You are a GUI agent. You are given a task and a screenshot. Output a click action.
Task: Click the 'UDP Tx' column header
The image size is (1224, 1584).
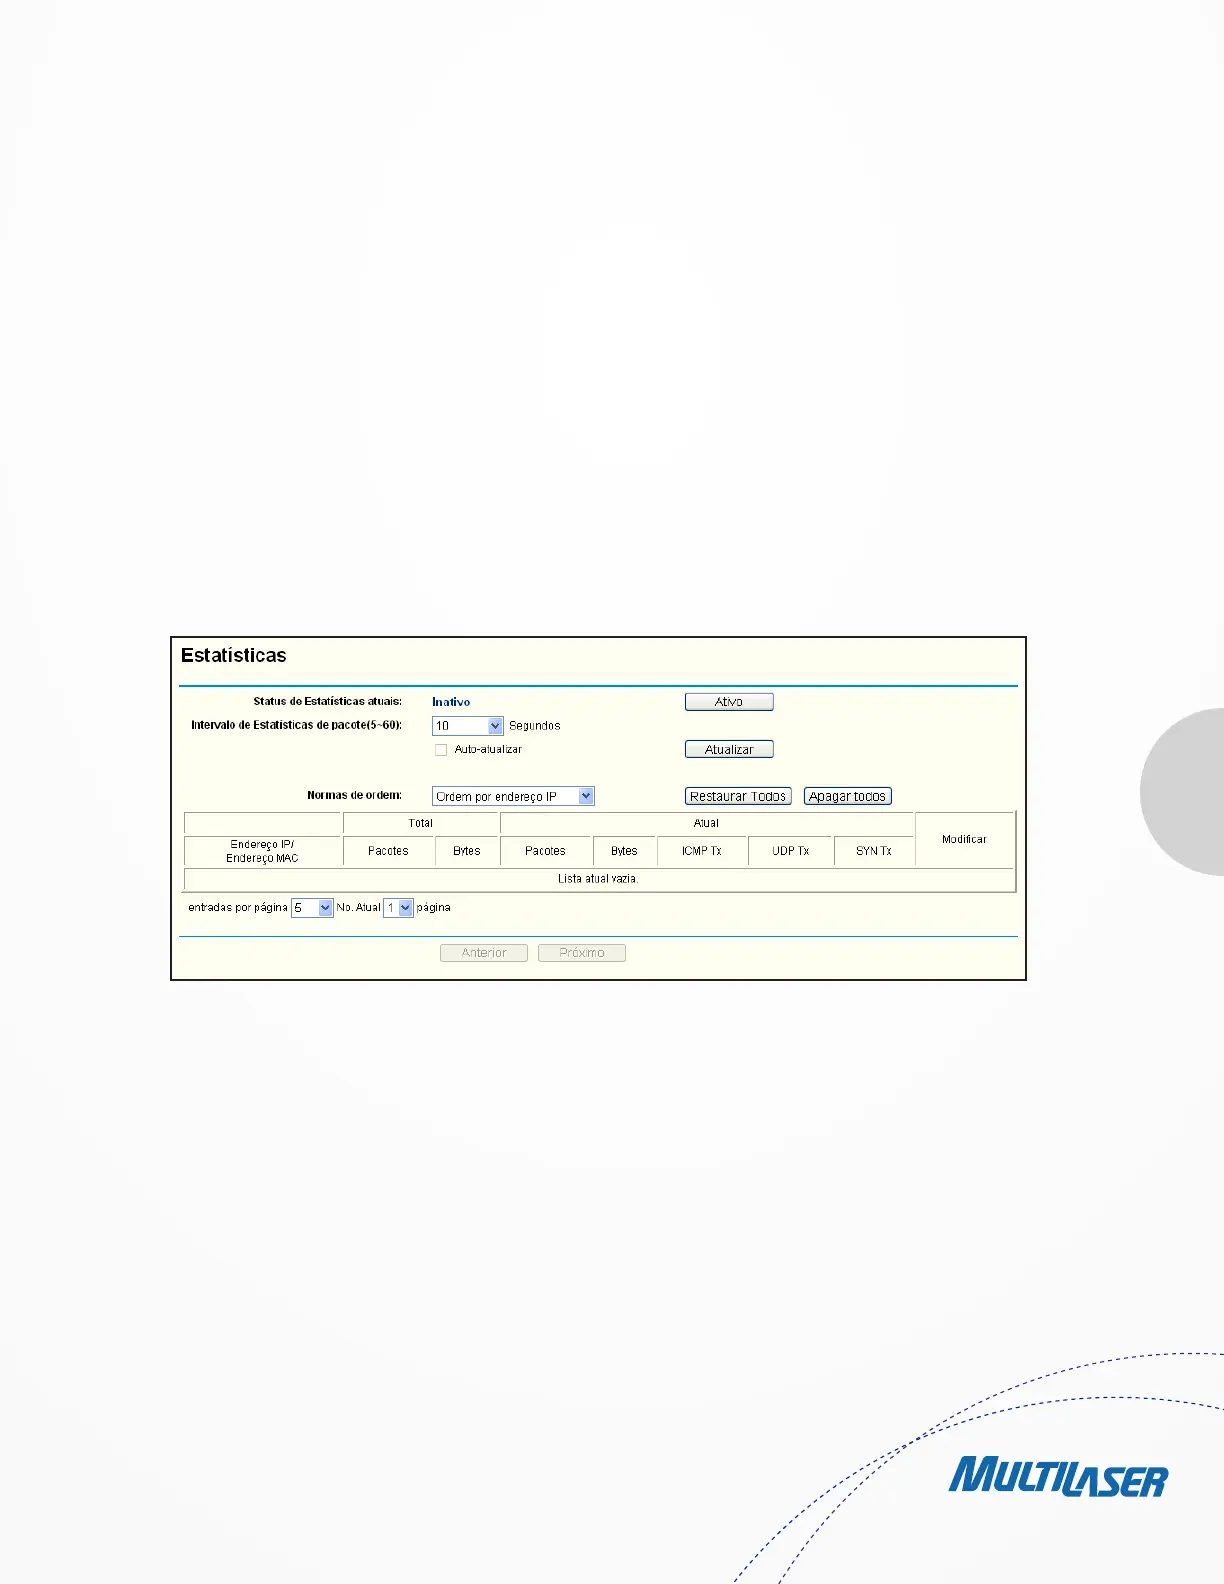[791, 851]
